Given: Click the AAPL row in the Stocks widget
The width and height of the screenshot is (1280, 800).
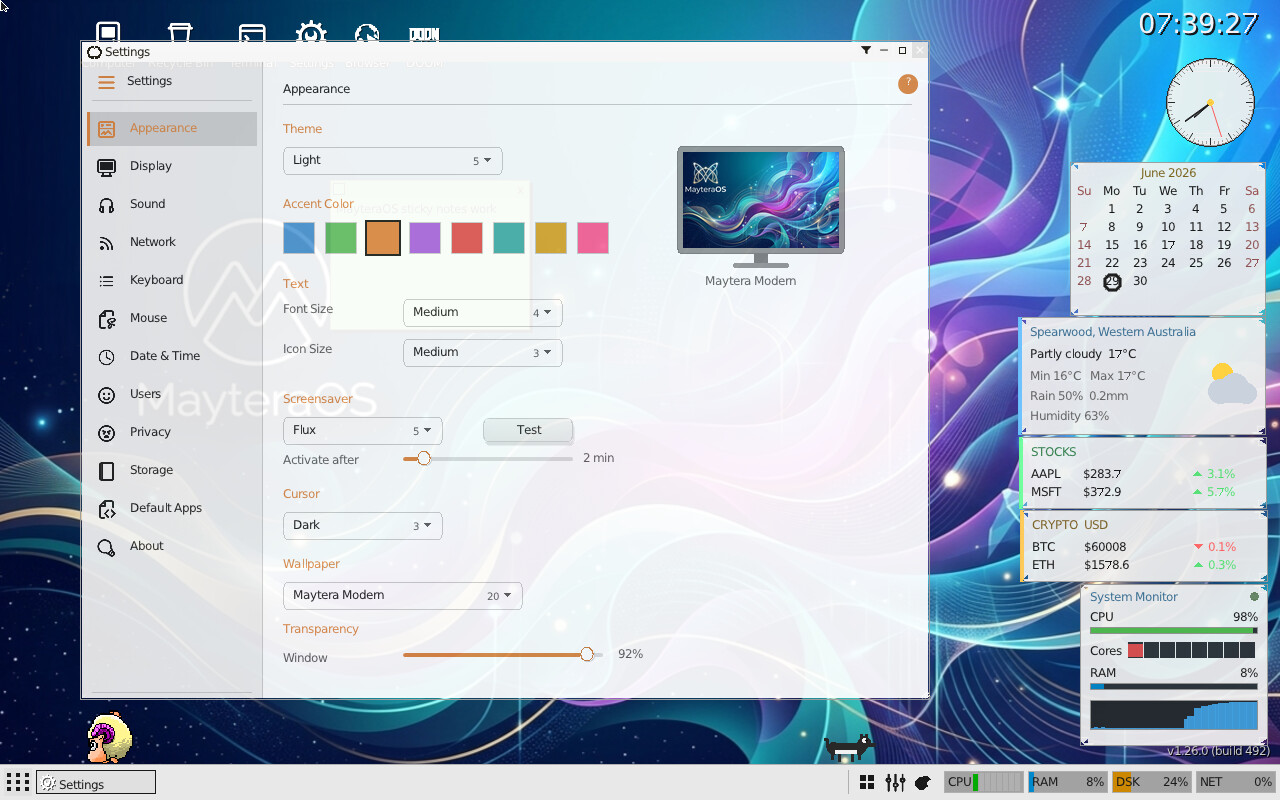Looking at the screenshot, I should pos(1142,474).
